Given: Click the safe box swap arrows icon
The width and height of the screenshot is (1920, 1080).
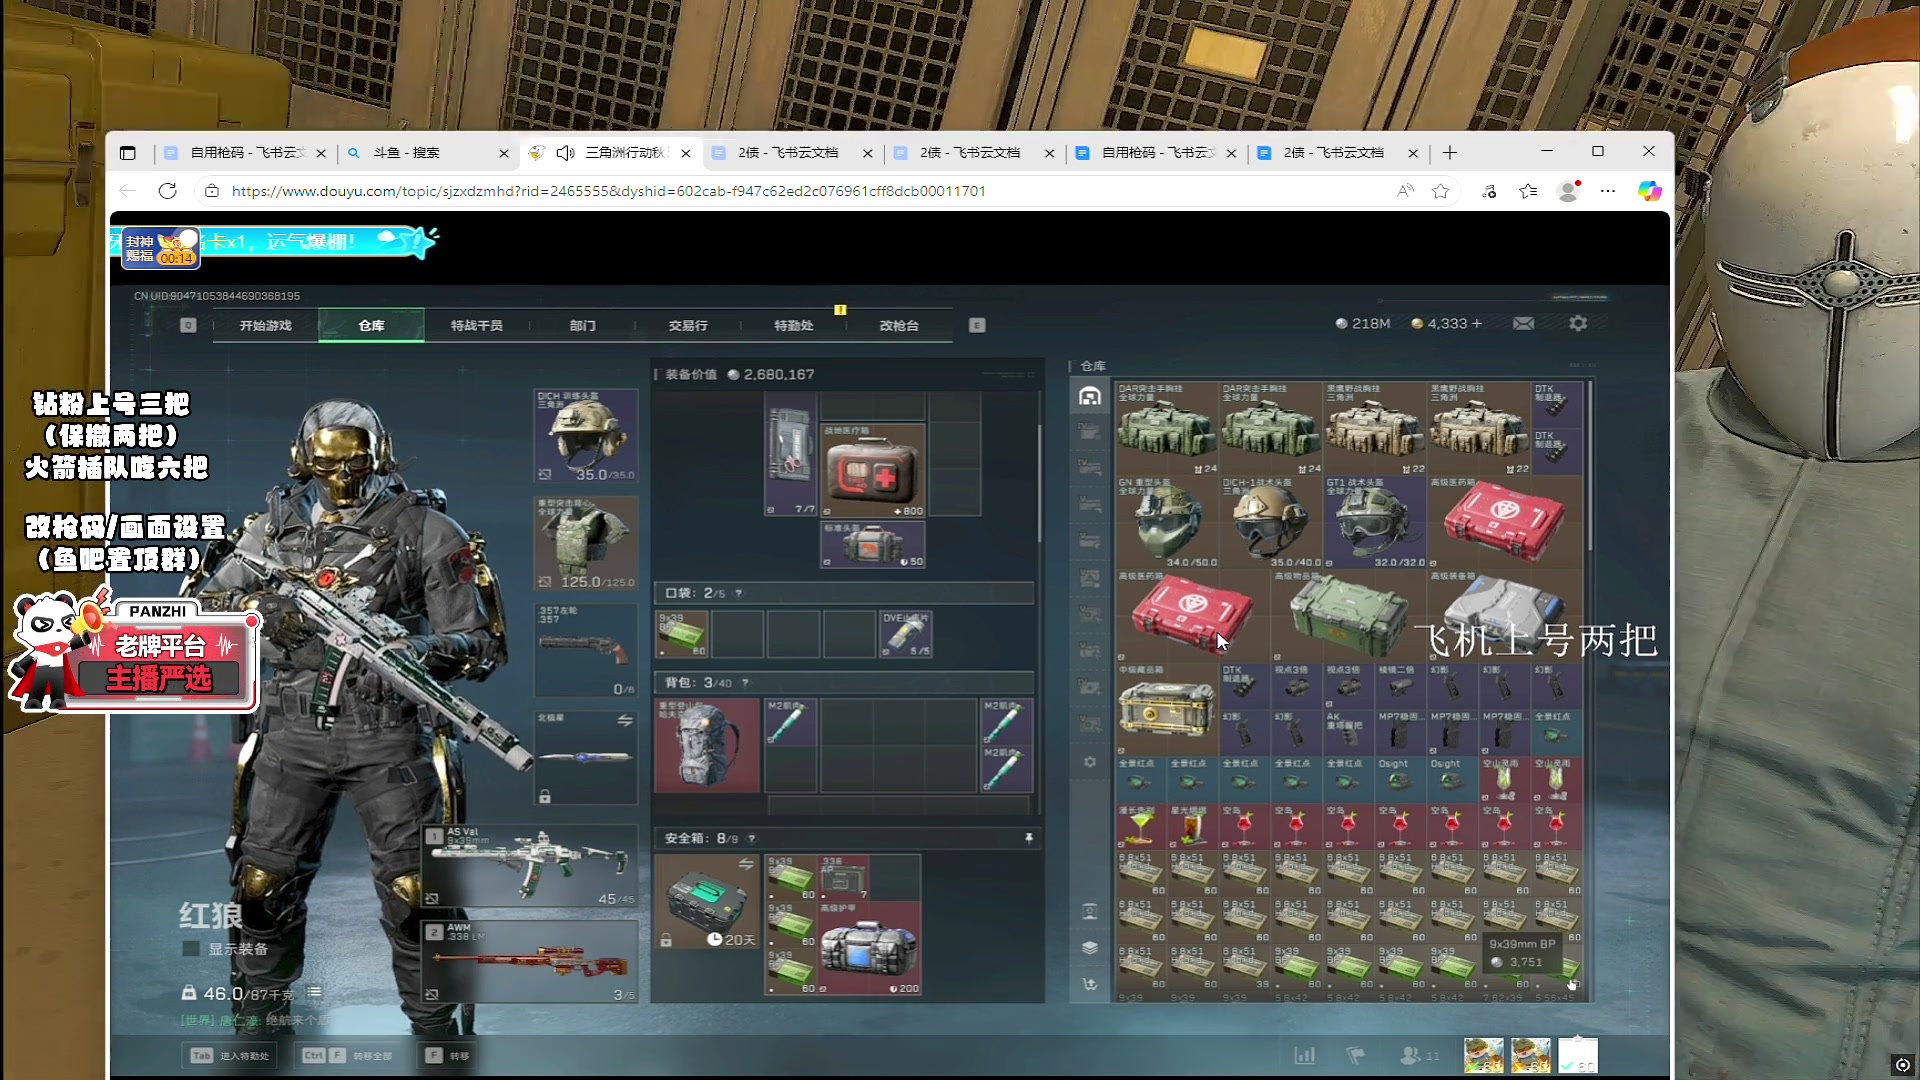Looking at the screenshot, I should point(745,863).
